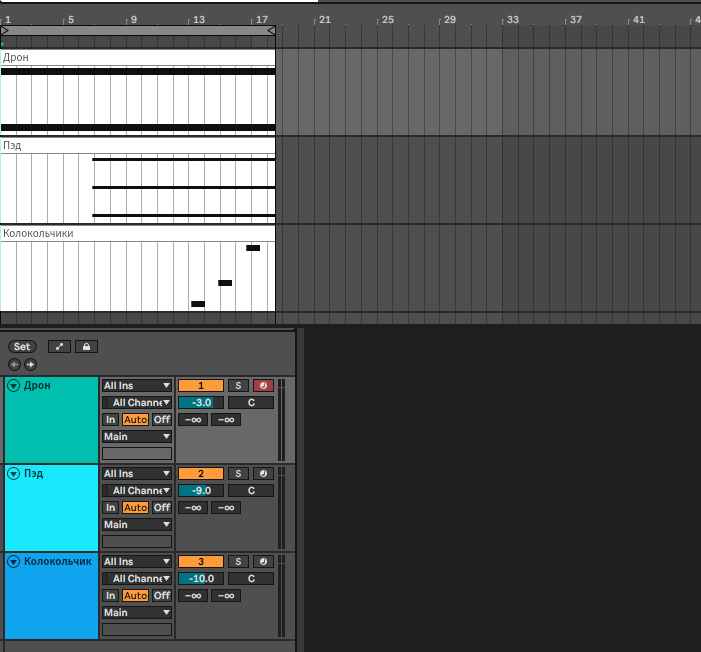701x652 pixels.
Task: Open the All Ins dropdown on Колокольчики track
Action: point(137,562)
